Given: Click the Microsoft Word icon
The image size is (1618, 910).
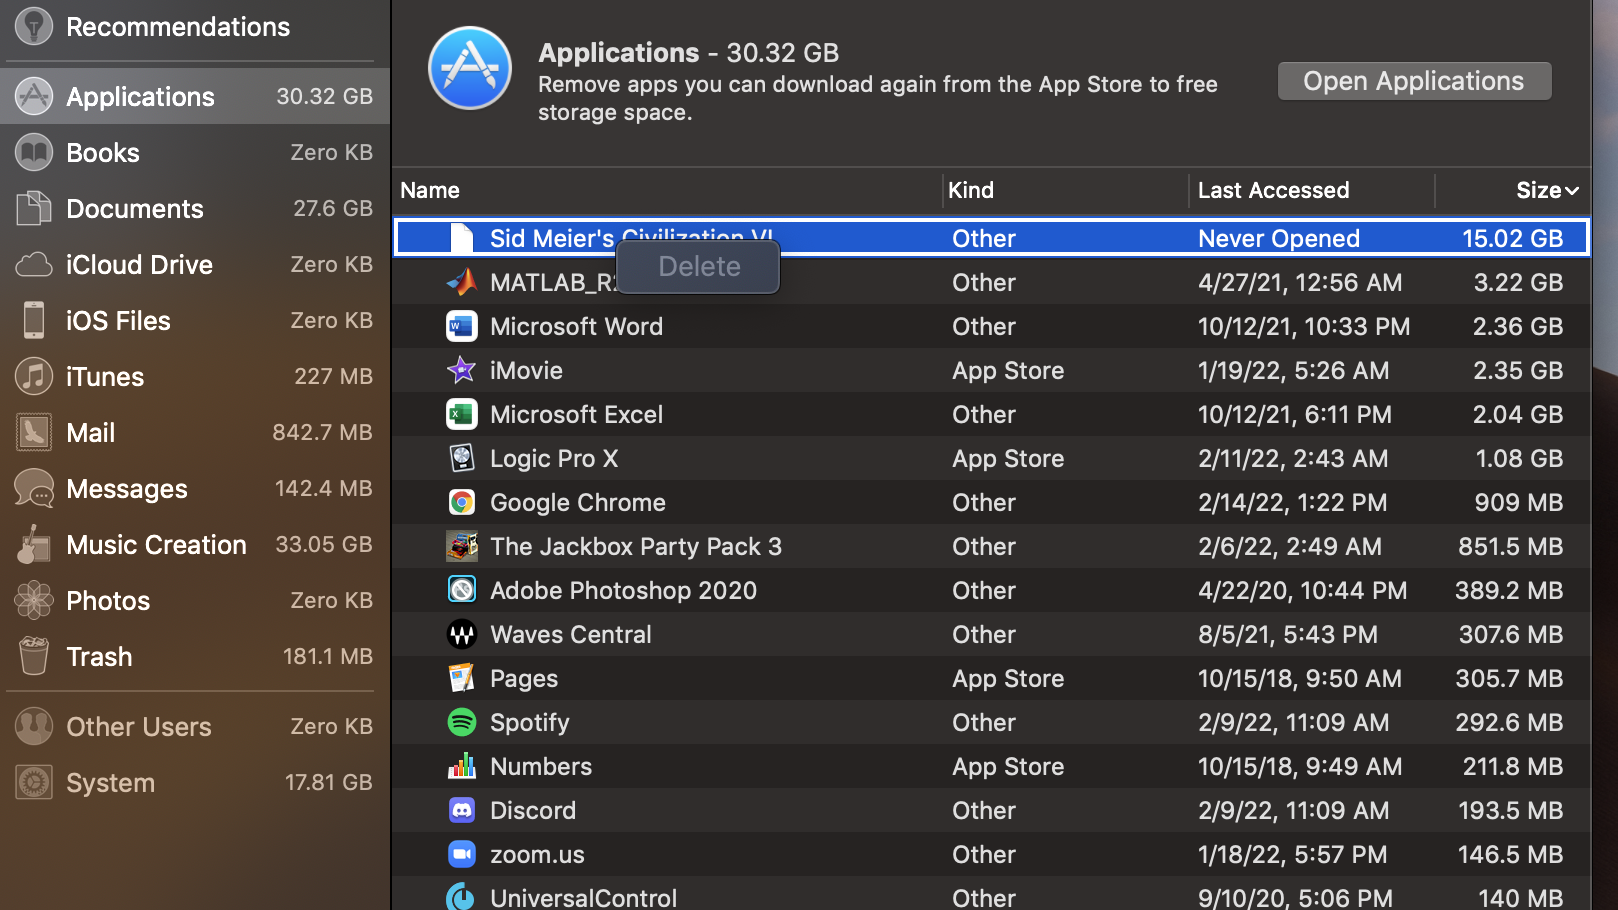Looking at the screenshot, I should point(461,326).
